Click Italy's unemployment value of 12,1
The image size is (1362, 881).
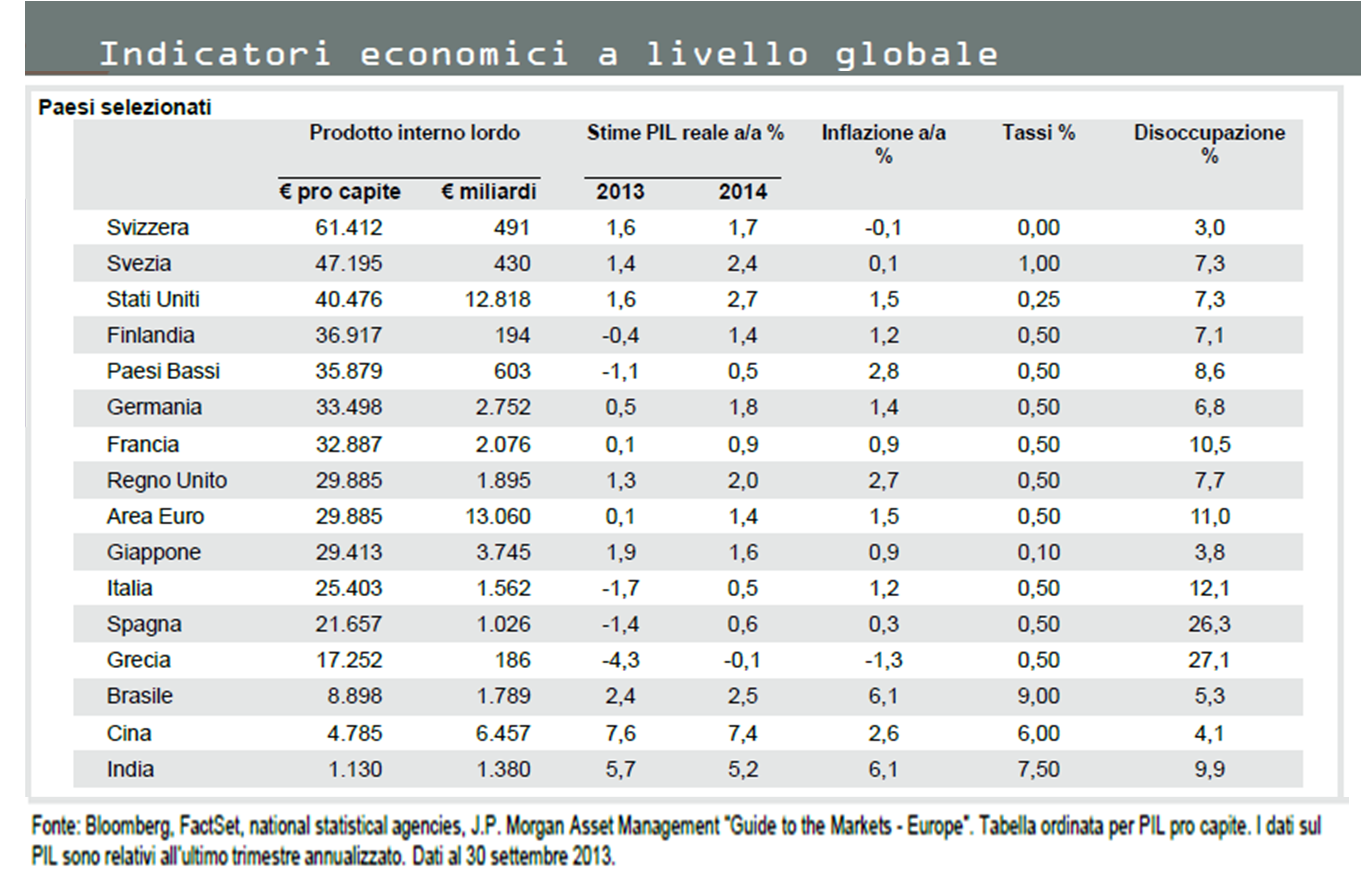pos(1210,588)
